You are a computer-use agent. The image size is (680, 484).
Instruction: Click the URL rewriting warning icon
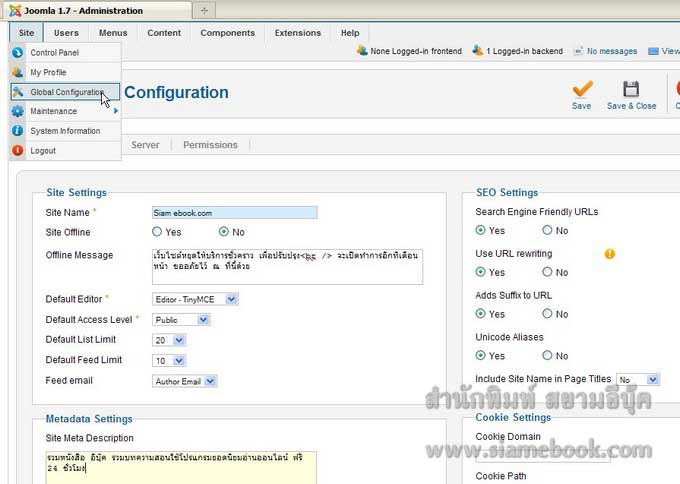point(610,253)
